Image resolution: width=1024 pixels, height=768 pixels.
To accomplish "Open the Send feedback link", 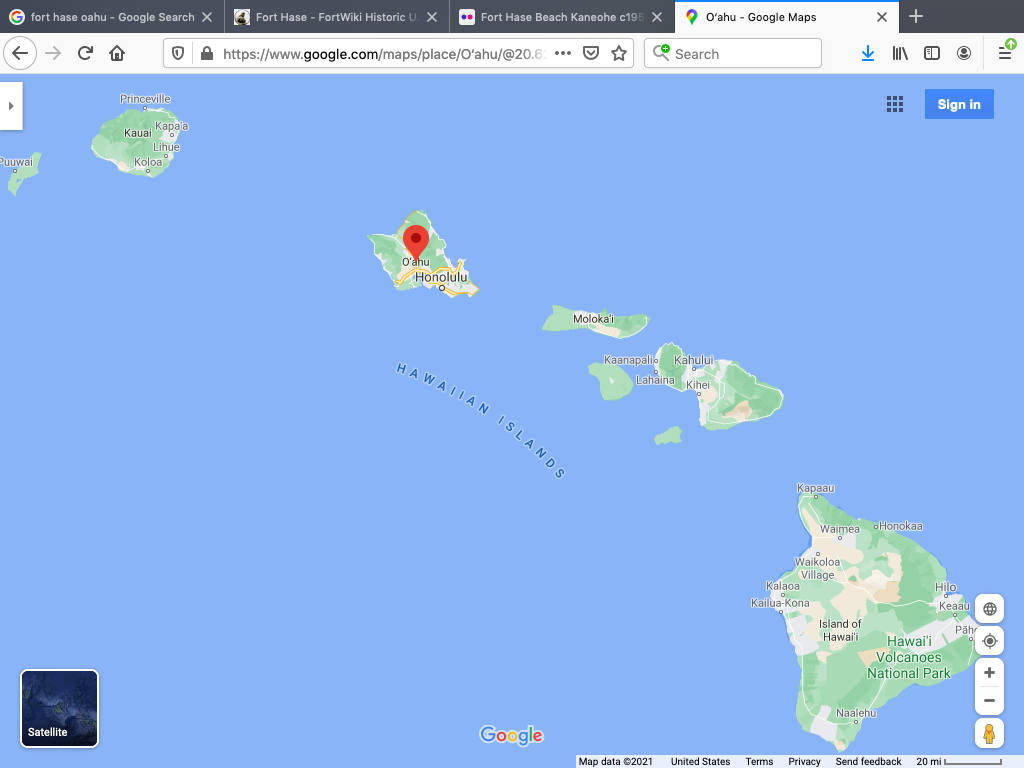I will [x=868, y=761].
